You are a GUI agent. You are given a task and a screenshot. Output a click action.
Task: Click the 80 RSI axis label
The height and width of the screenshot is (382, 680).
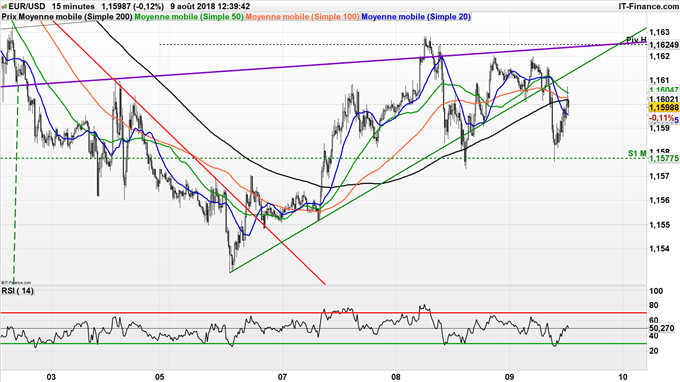click(654, 305)
